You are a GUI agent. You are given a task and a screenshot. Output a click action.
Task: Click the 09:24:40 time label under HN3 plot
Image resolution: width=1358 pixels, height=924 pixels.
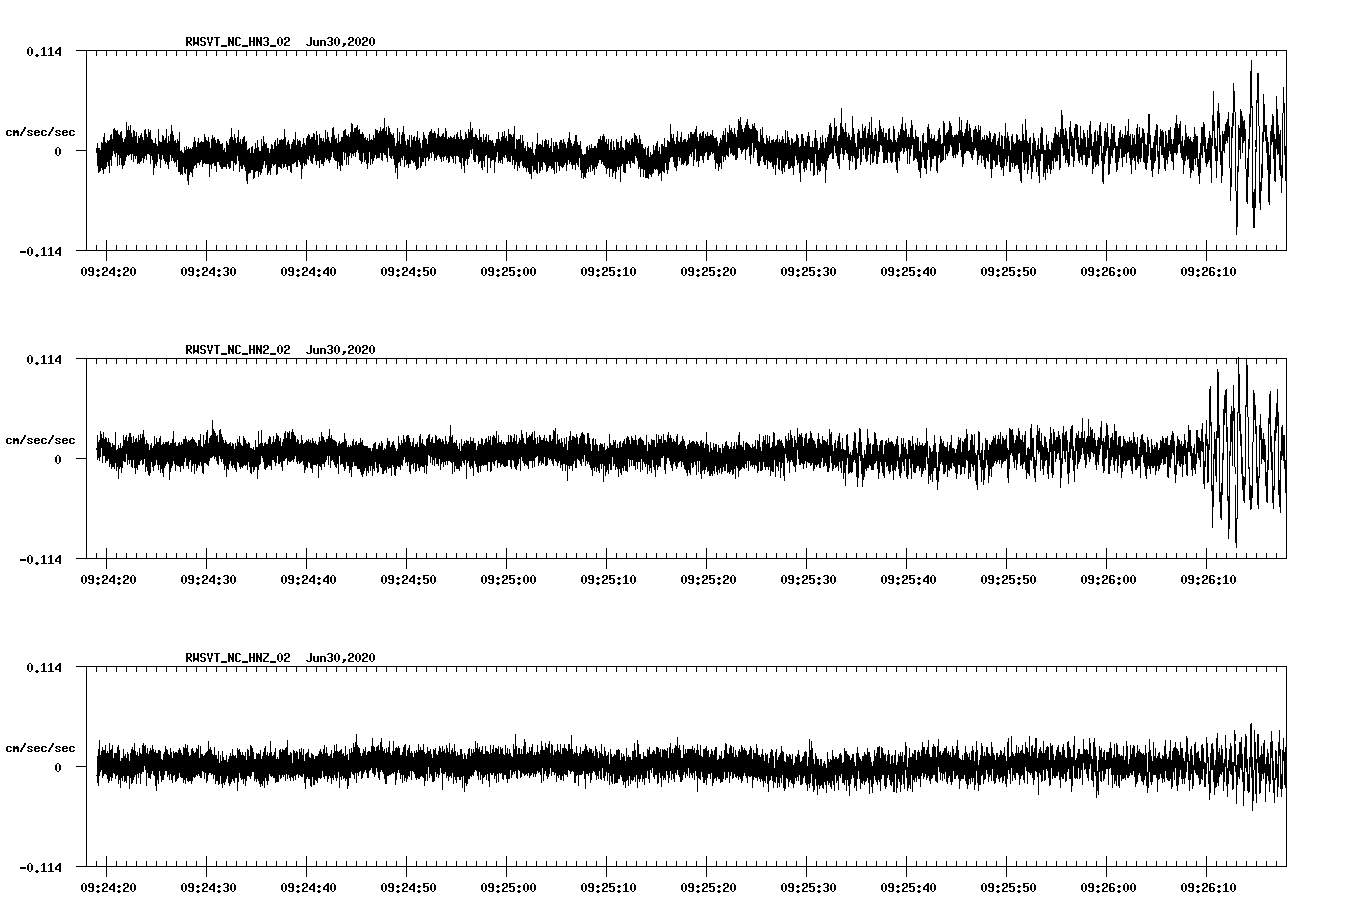click(308, 271)
